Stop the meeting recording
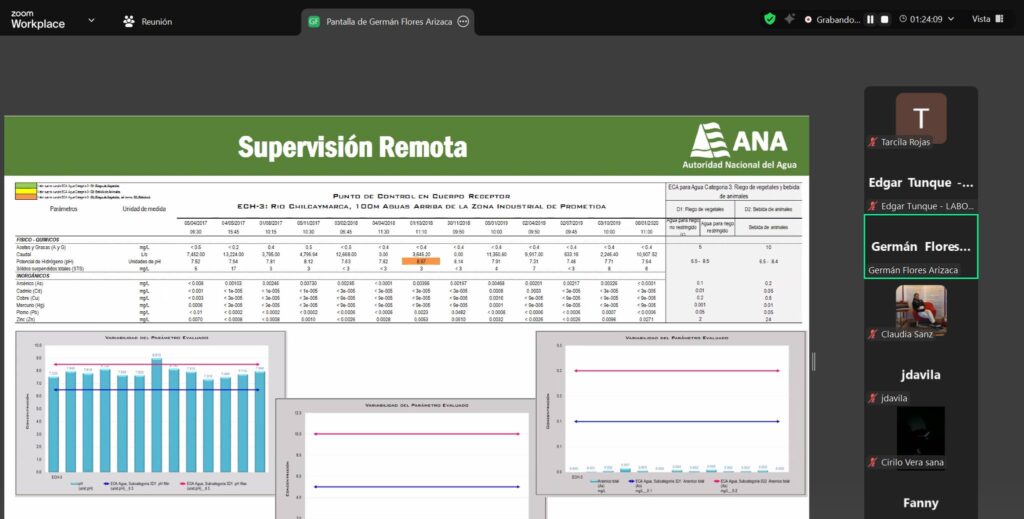This screenshot has height=519, width=1024. [884, 20]
